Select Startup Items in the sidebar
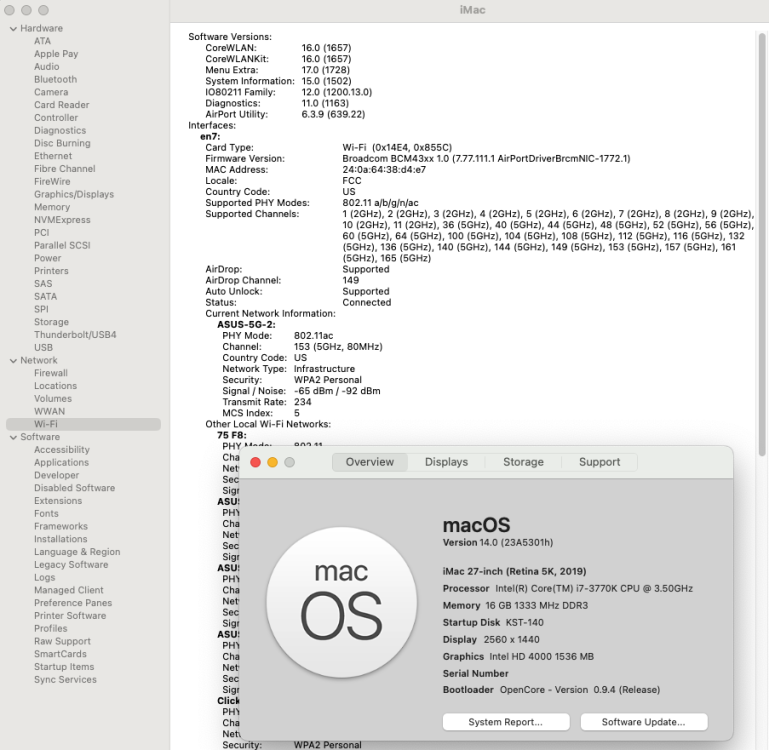This screenshot has width=769, height=750. [x=64, y=666]
